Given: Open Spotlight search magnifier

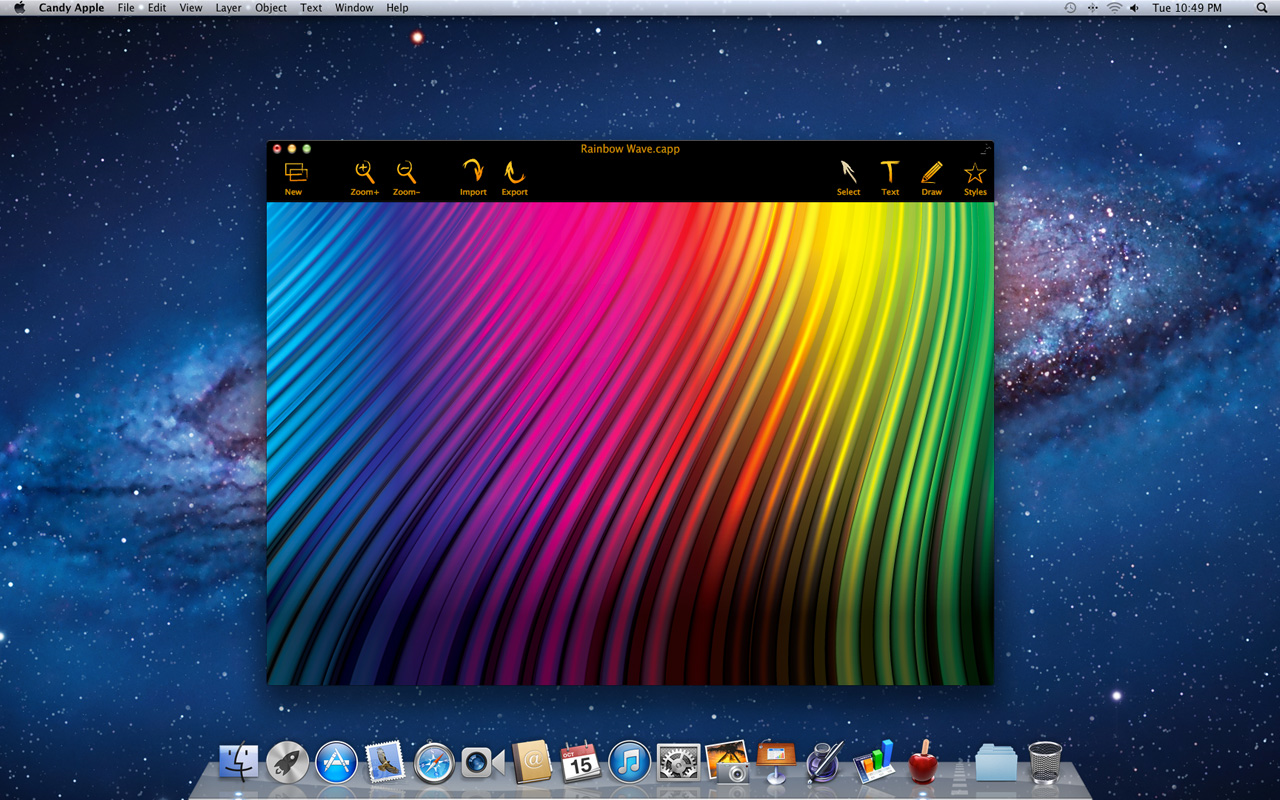Looking at the screenshot, I should point(1261,8).
